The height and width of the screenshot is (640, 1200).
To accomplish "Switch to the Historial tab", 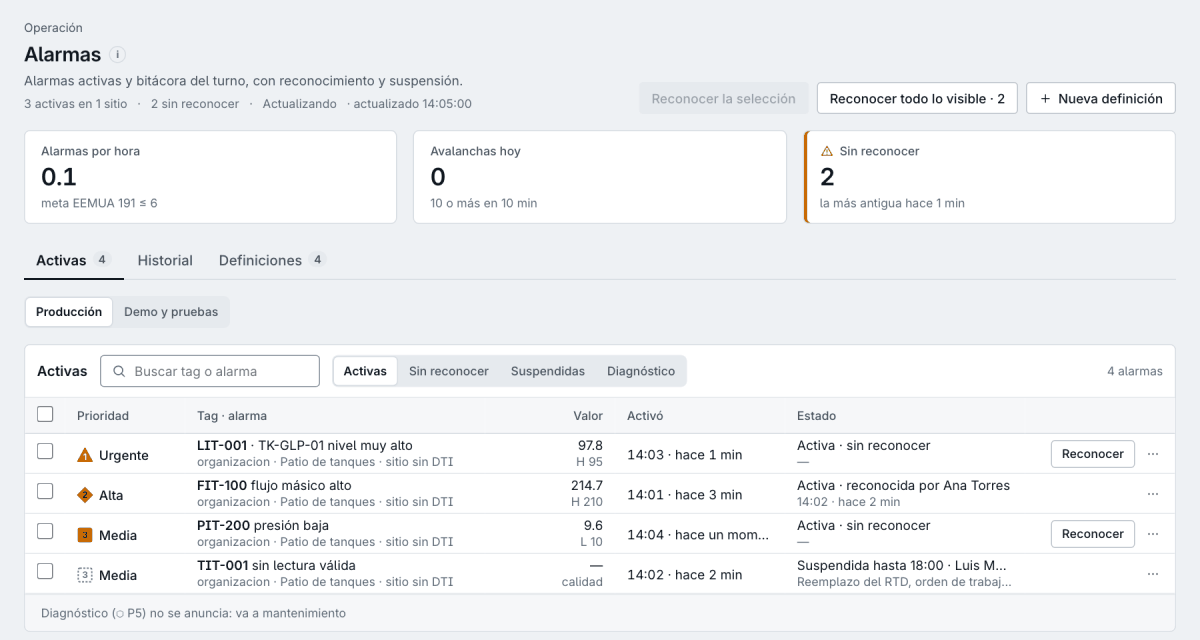I will (165, 260).
